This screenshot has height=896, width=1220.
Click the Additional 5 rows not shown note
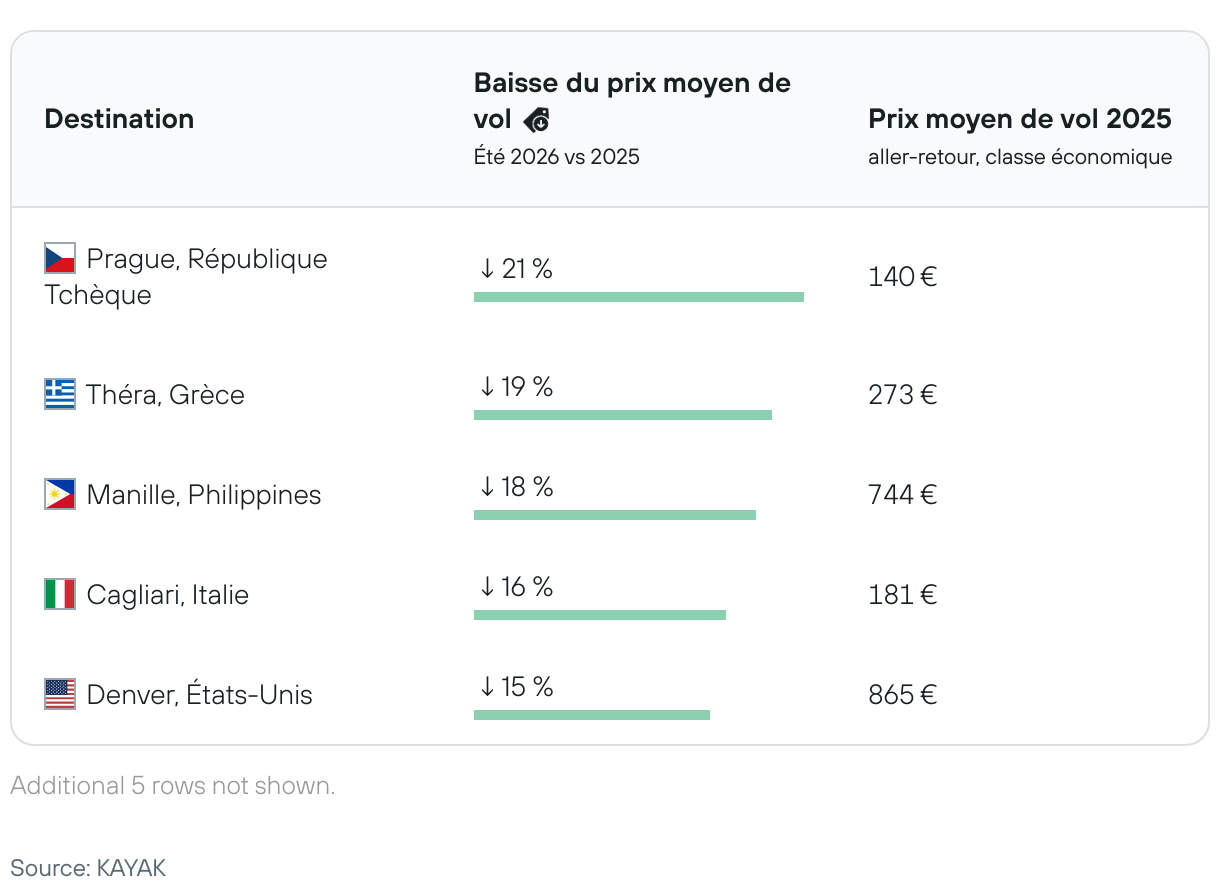coord(173,786)
